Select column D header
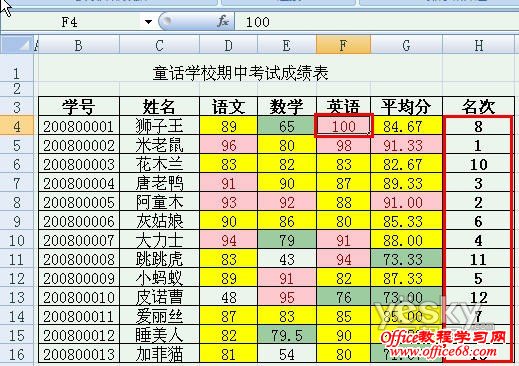The image size is (519, 366). (228, 45)
